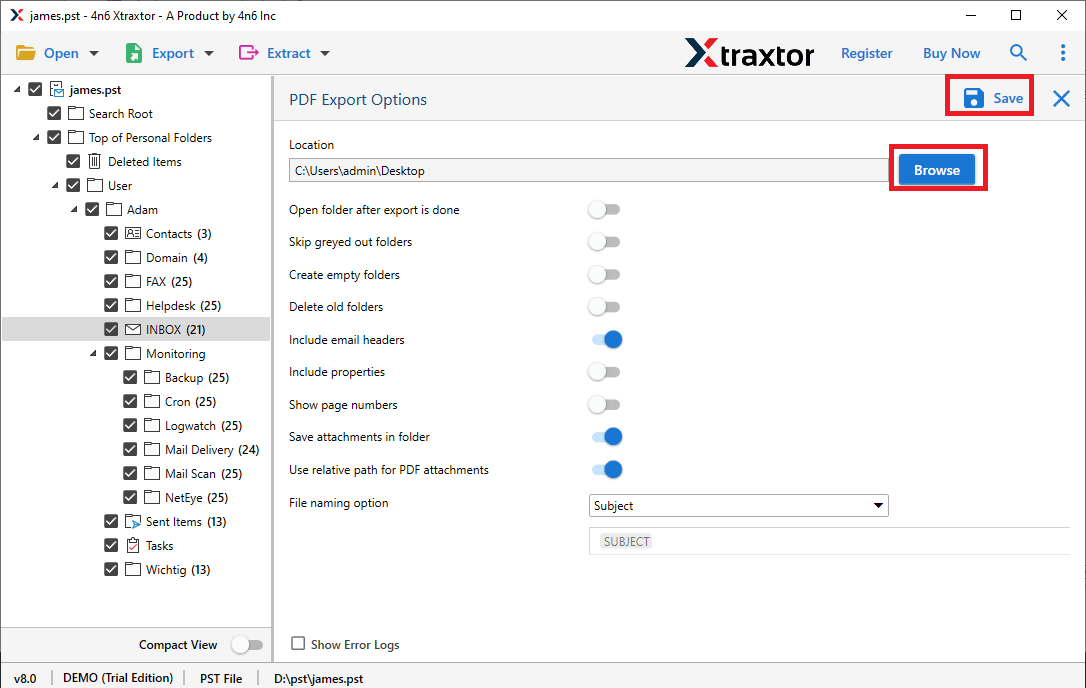Click the Sent Items folder icon
The image size is (1086, 688).
pyautogui.click(x=131, y=521)
